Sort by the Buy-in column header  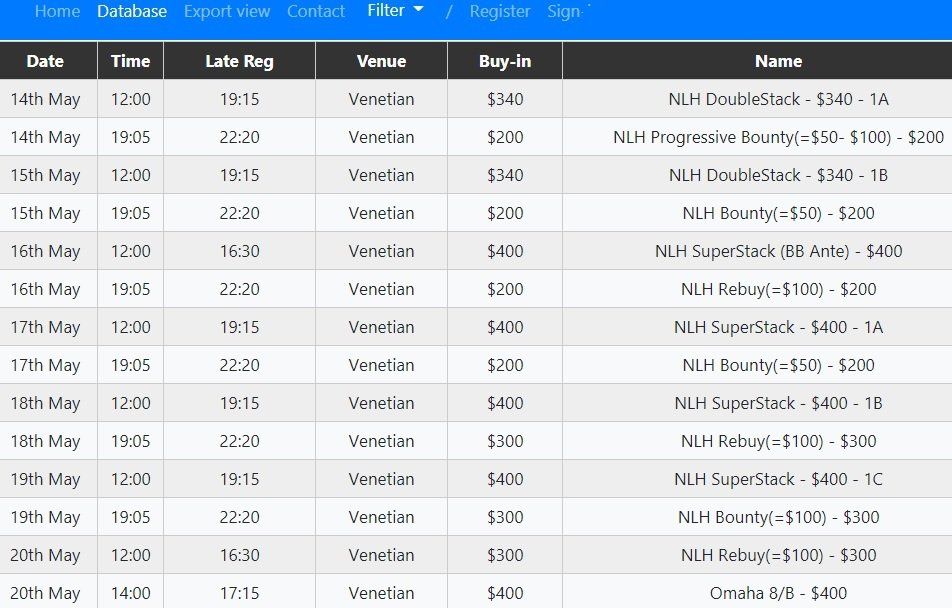point(505,61)
